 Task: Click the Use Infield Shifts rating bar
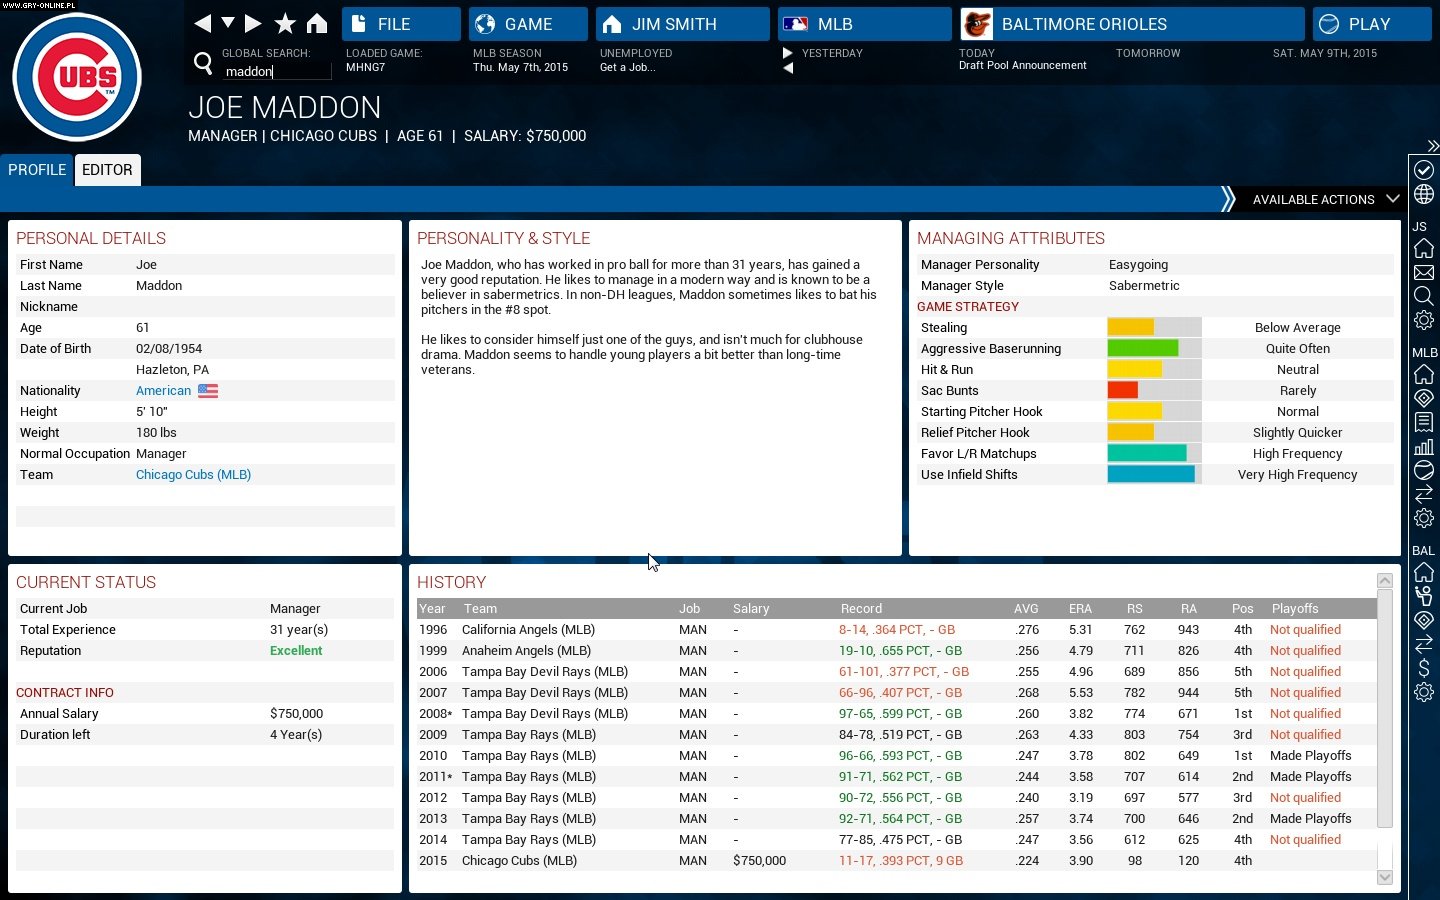[1153, 475]
